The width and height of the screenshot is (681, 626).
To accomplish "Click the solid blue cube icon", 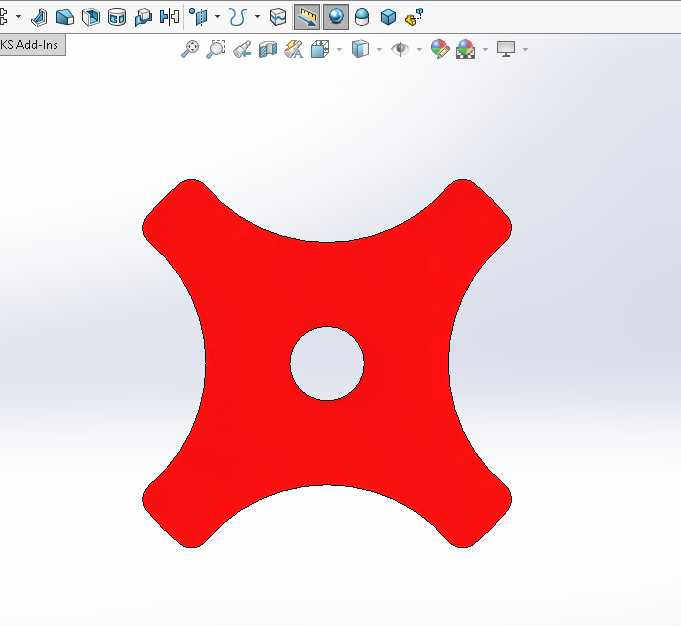I will (x=388, y=17).
